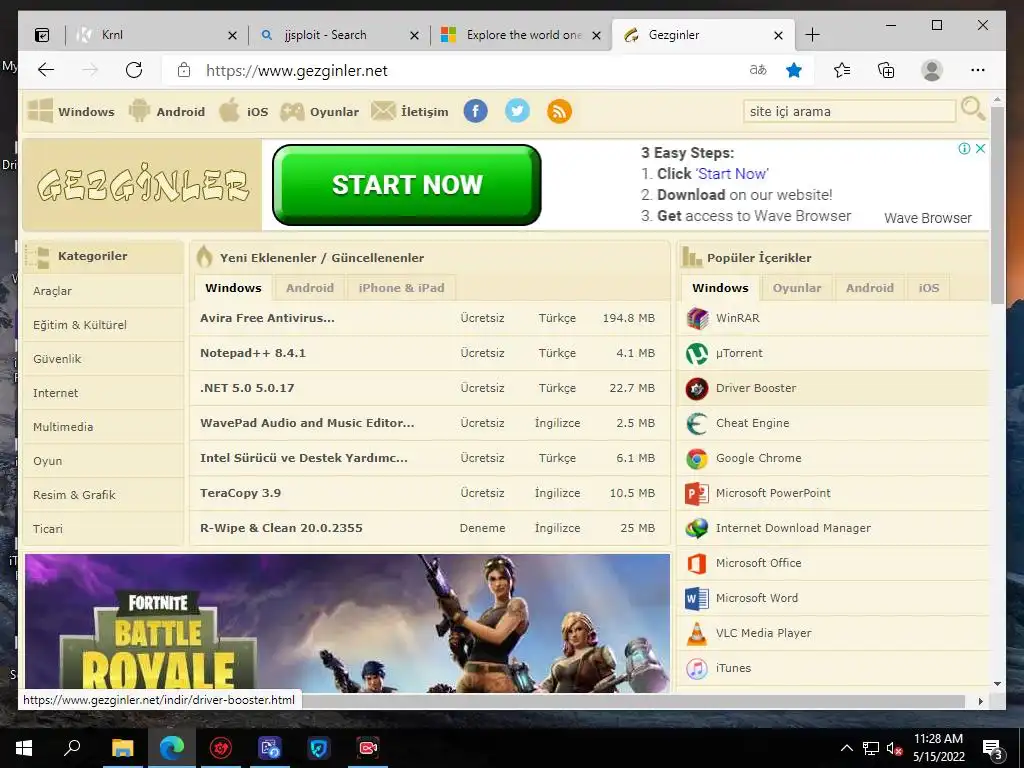Open a new browser tab
The image size is (1024, 768).
pos(812,35)
